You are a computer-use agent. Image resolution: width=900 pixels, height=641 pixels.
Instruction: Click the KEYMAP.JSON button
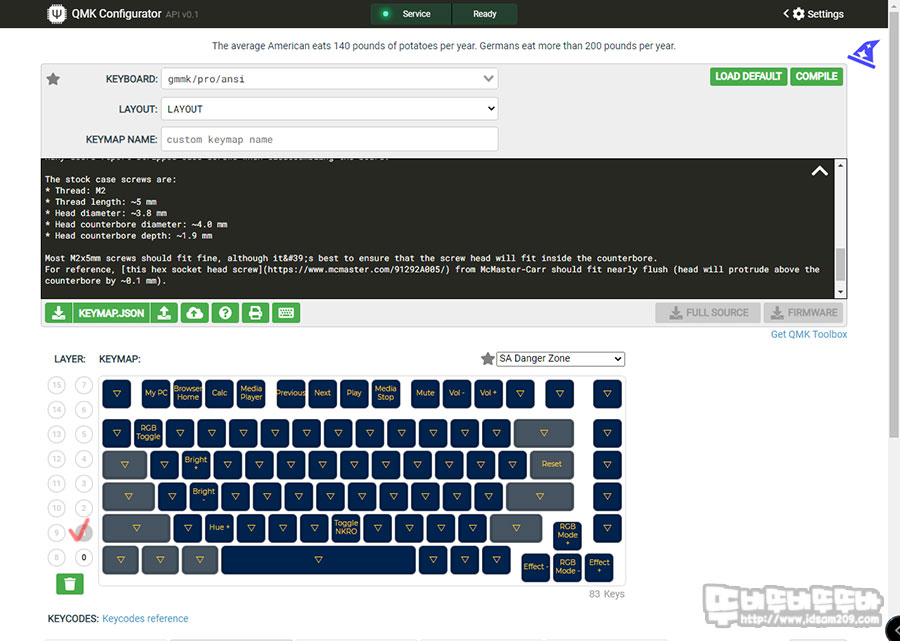click(111, 313)
